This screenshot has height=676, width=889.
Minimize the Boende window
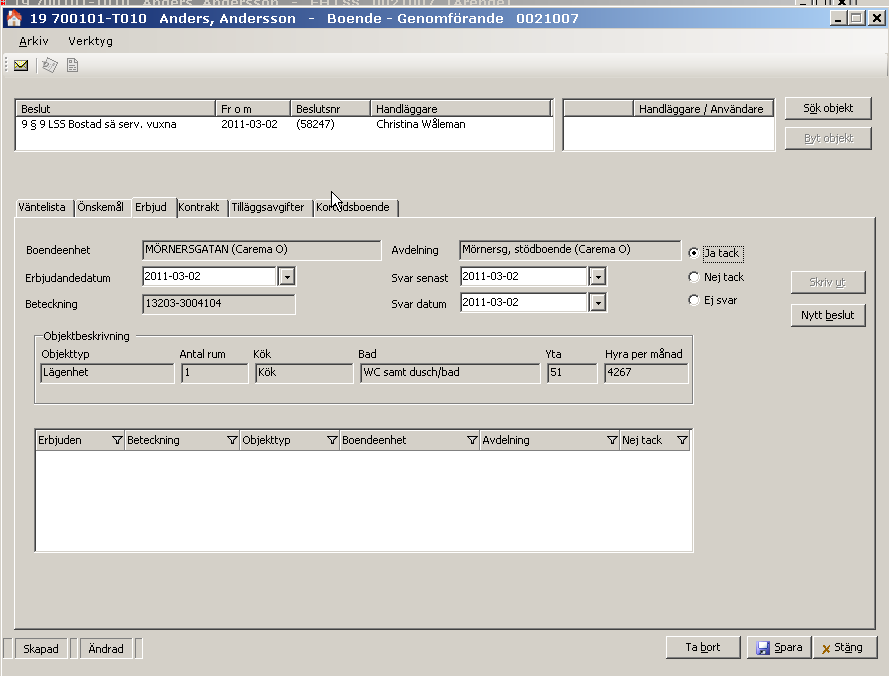coord(839,18)
